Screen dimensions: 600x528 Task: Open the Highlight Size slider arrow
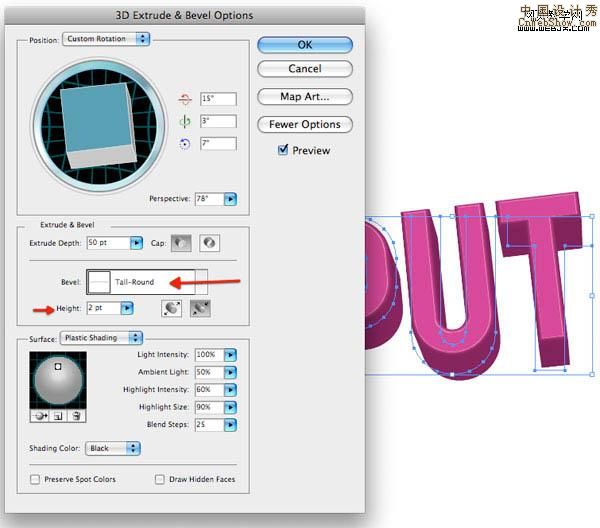click(x=230, y=407)
